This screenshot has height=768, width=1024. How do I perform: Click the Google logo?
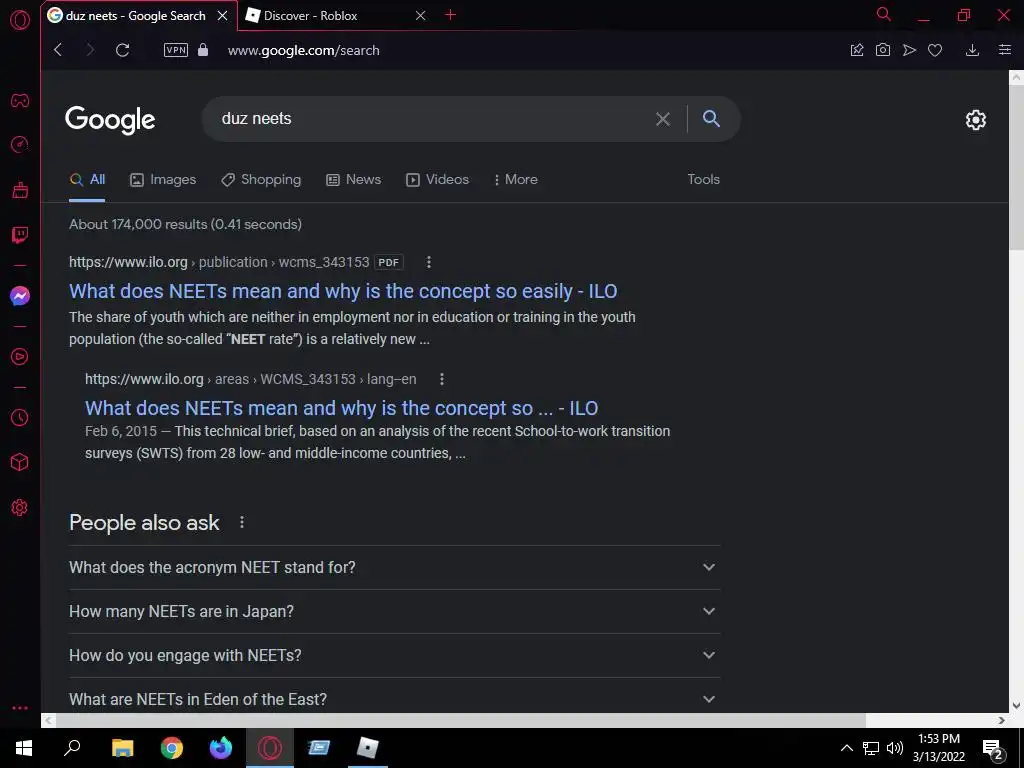click(110, 120)
